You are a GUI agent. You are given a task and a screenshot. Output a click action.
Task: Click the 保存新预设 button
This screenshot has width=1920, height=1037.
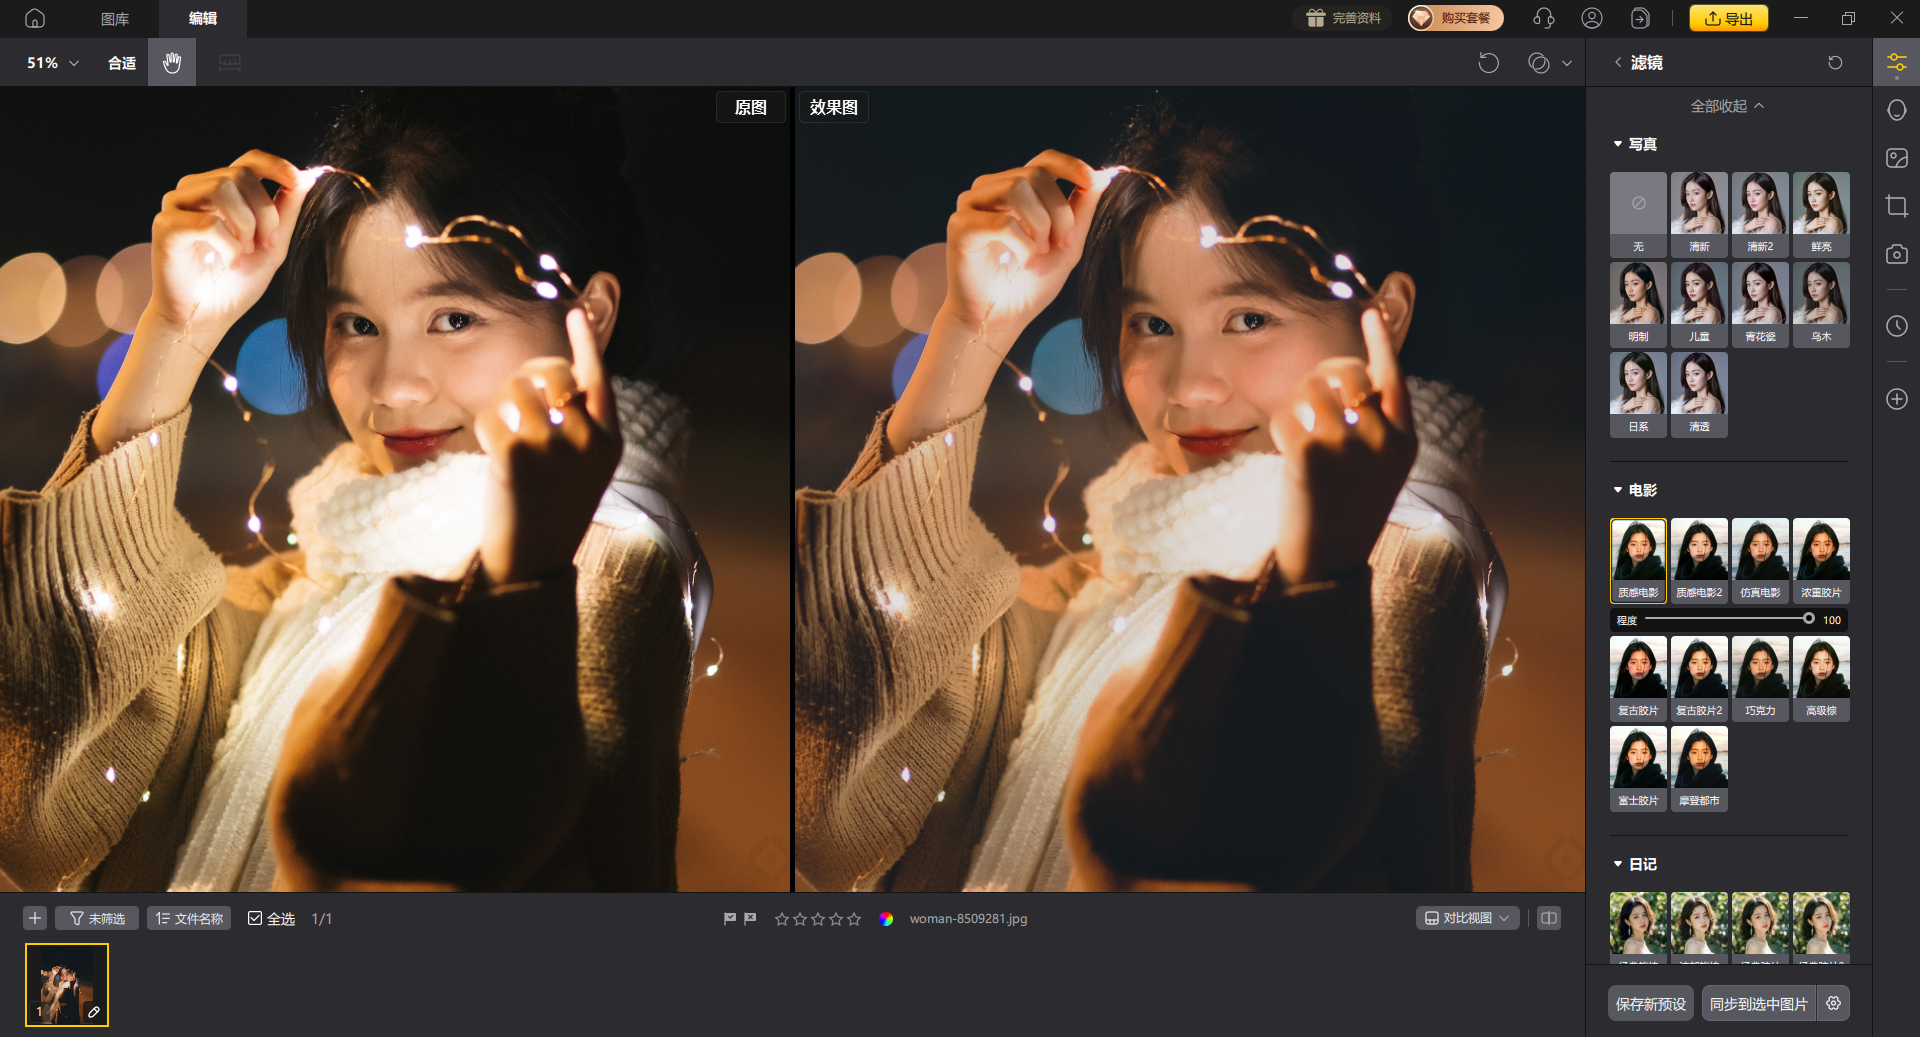pos(1650,1003)
